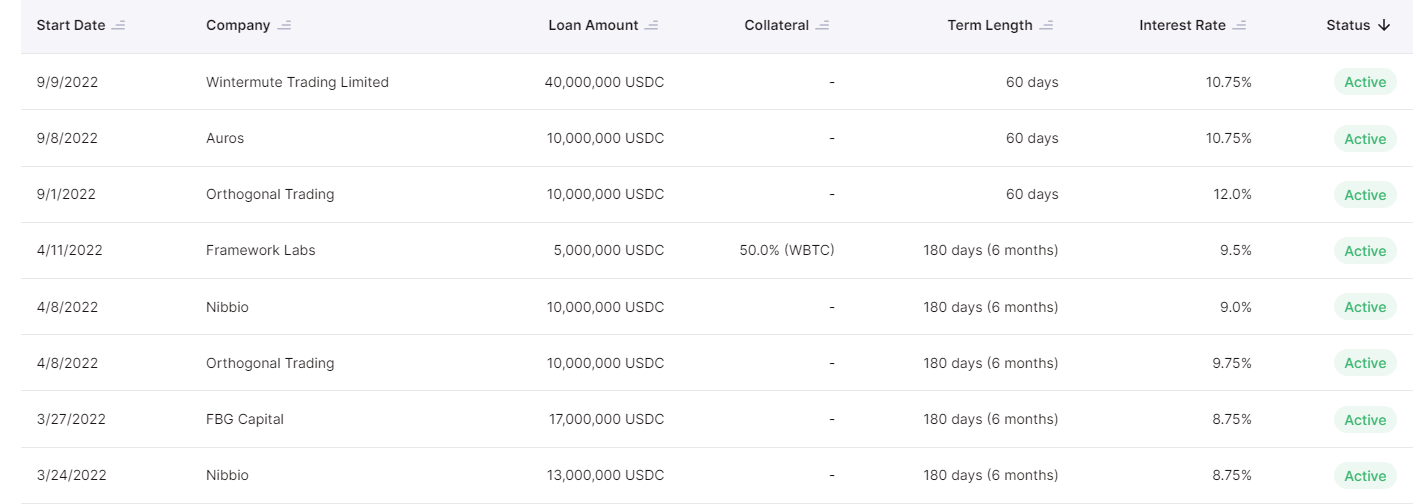This screenshot has height=504, width=1425.
Task: Toggle the Status column descending arrow
Action: point(1384,26)
